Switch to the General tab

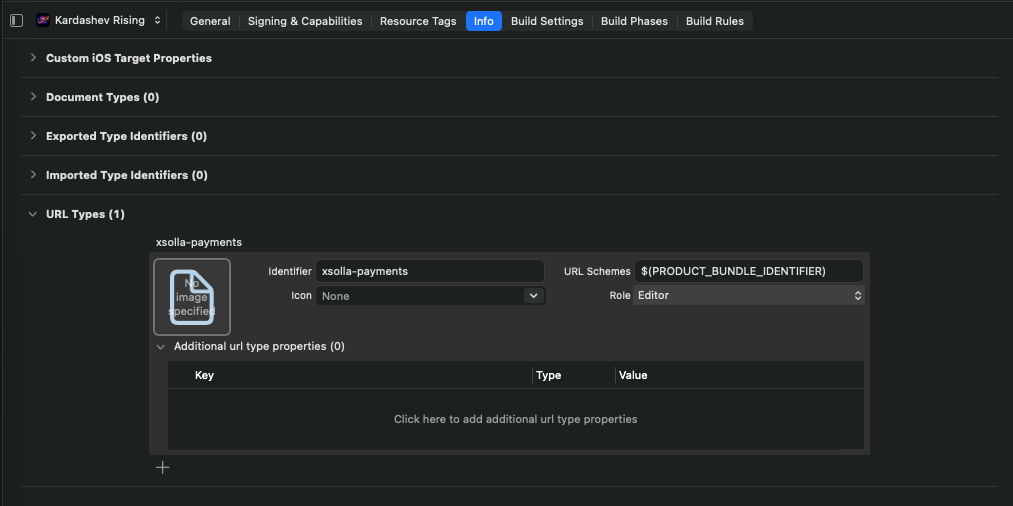click(x=210, y=21)
